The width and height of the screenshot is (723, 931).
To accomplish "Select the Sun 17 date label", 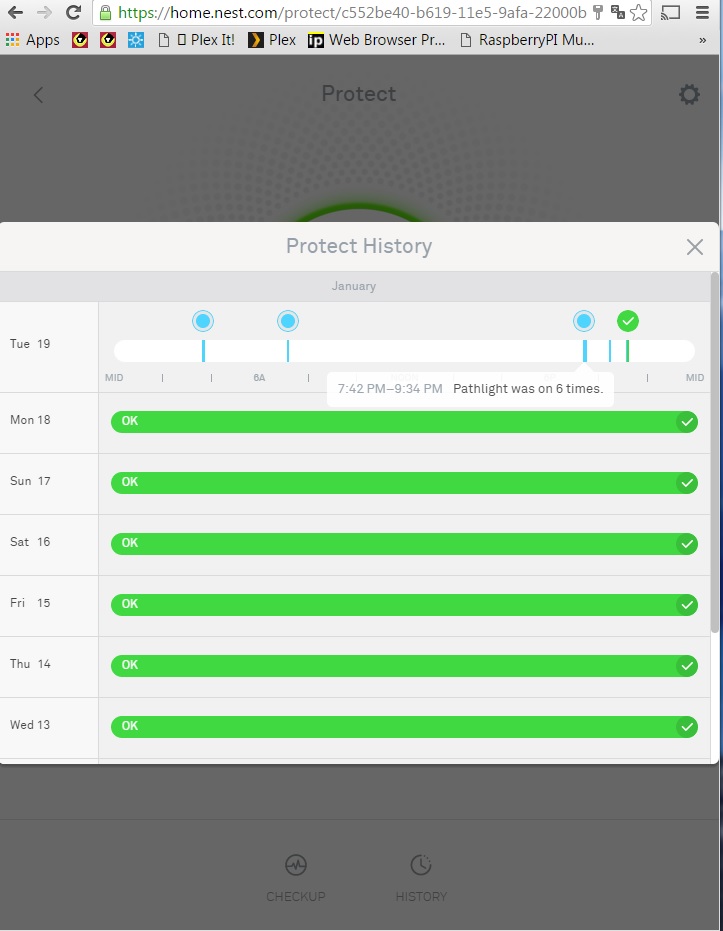I will pos(30,481).
